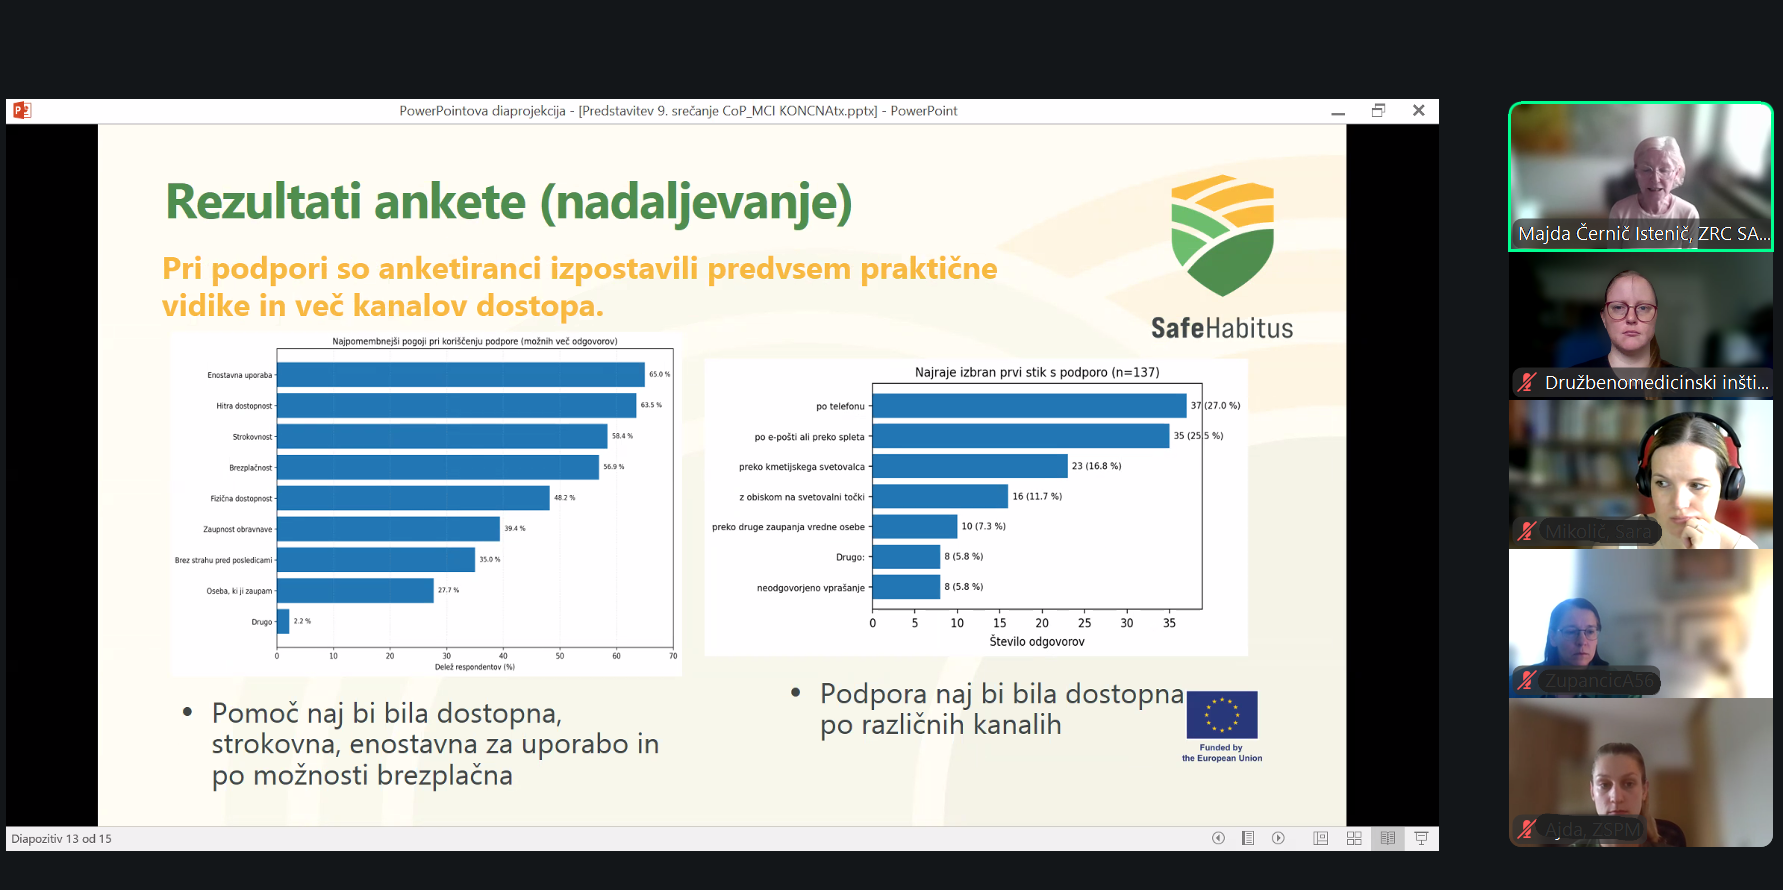
Task: Click the bullet 'Podpora naj bi bila dostopna'
Action: 1002,709
